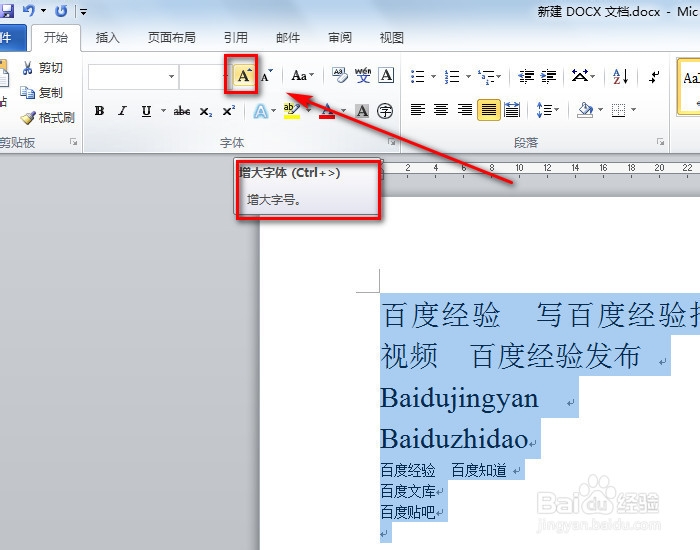The width and height of the screenshot is (700, 550).
Task: Click the Numbering list icon
Action: pyautogui.click(x=452, y=76)
